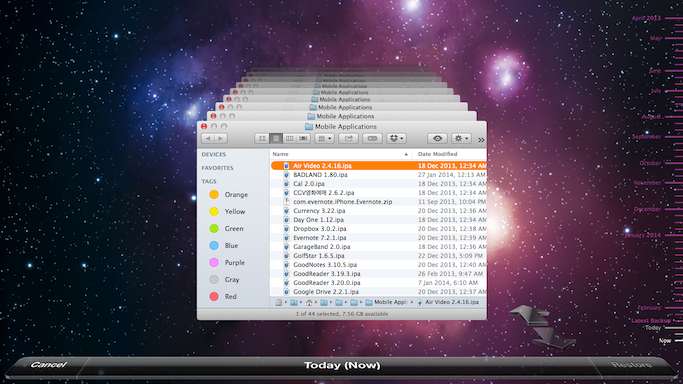Select GarageBand 2.0.ipa file

pyautogui.click(x=379, y=246)
